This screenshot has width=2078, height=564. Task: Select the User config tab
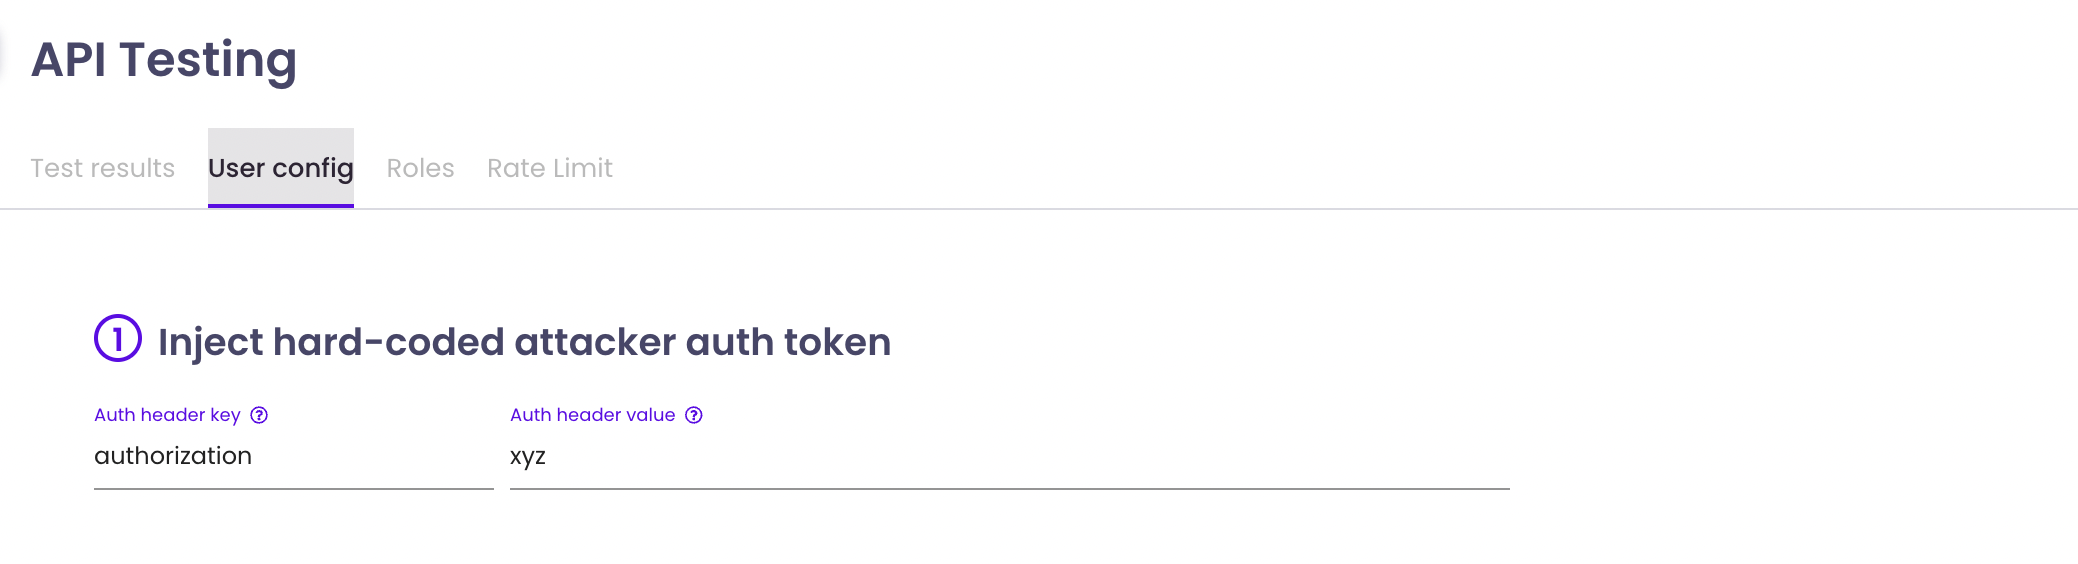coord(280,168)
